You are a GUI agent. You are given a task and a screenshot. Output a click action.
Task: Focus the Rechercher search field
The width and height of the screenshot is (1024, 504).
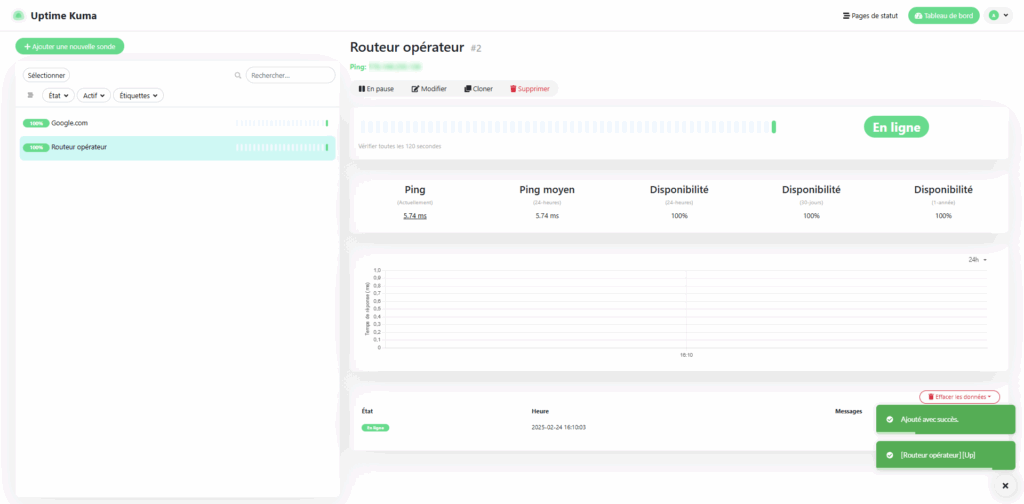(x=290, y=75)
